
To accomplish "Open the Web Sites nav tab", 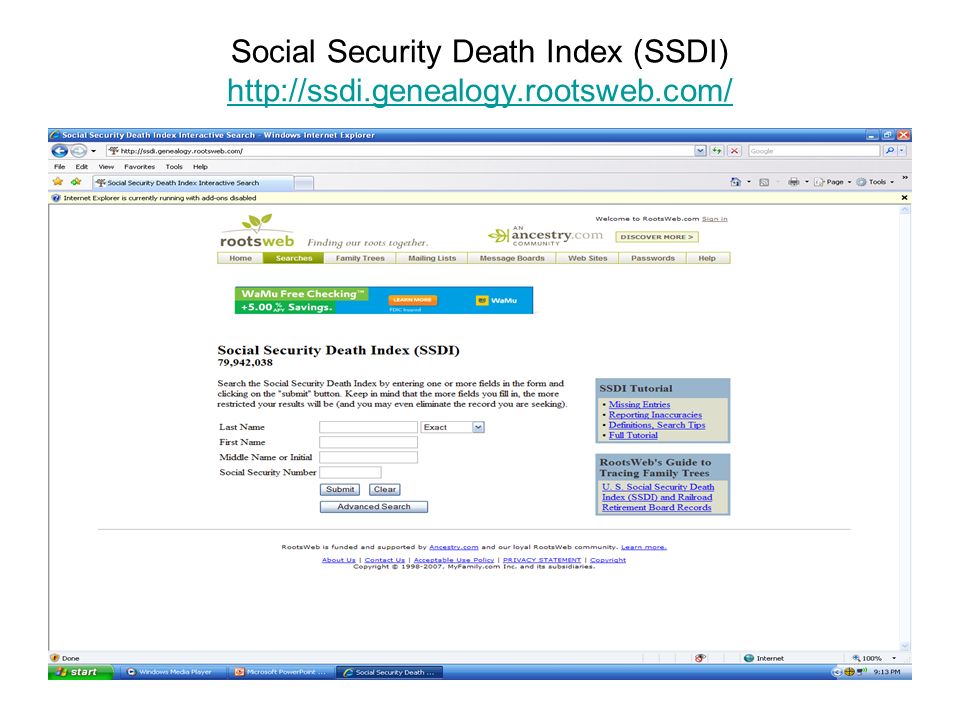I will [x=588, y=258].
